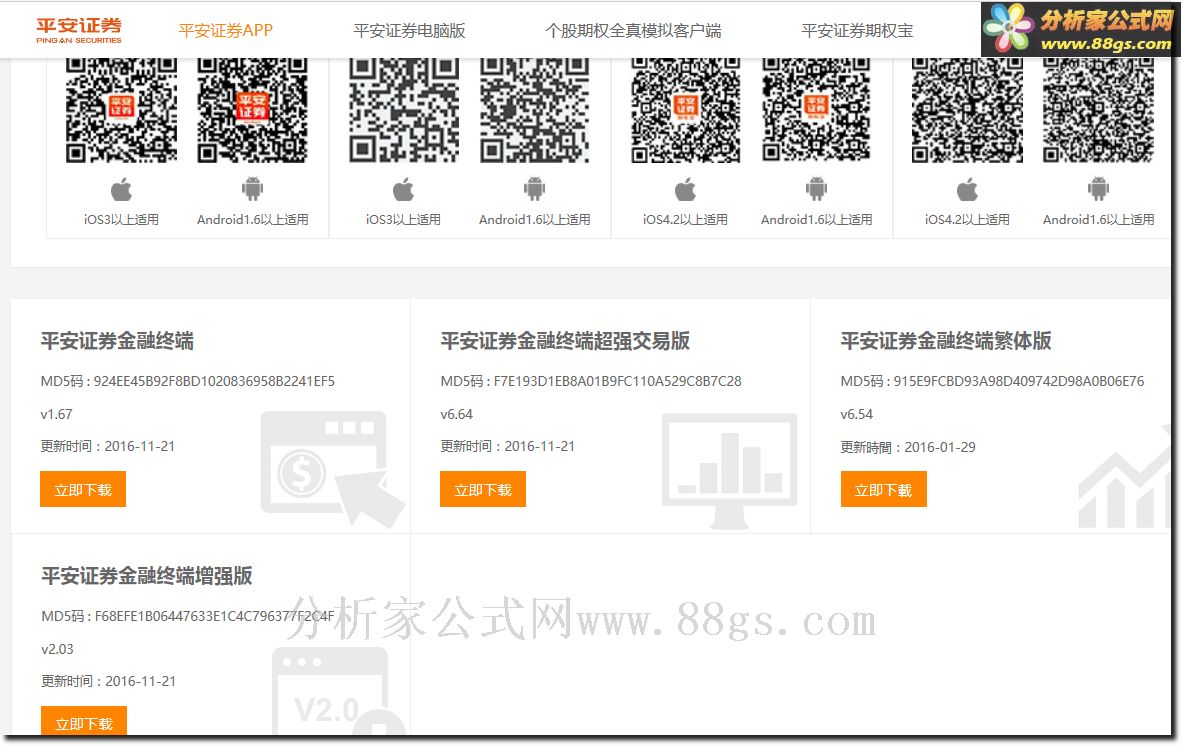The image size is (1183, 746).
Task: Click the Ping An Securities logo
Action: coord(78,30)
